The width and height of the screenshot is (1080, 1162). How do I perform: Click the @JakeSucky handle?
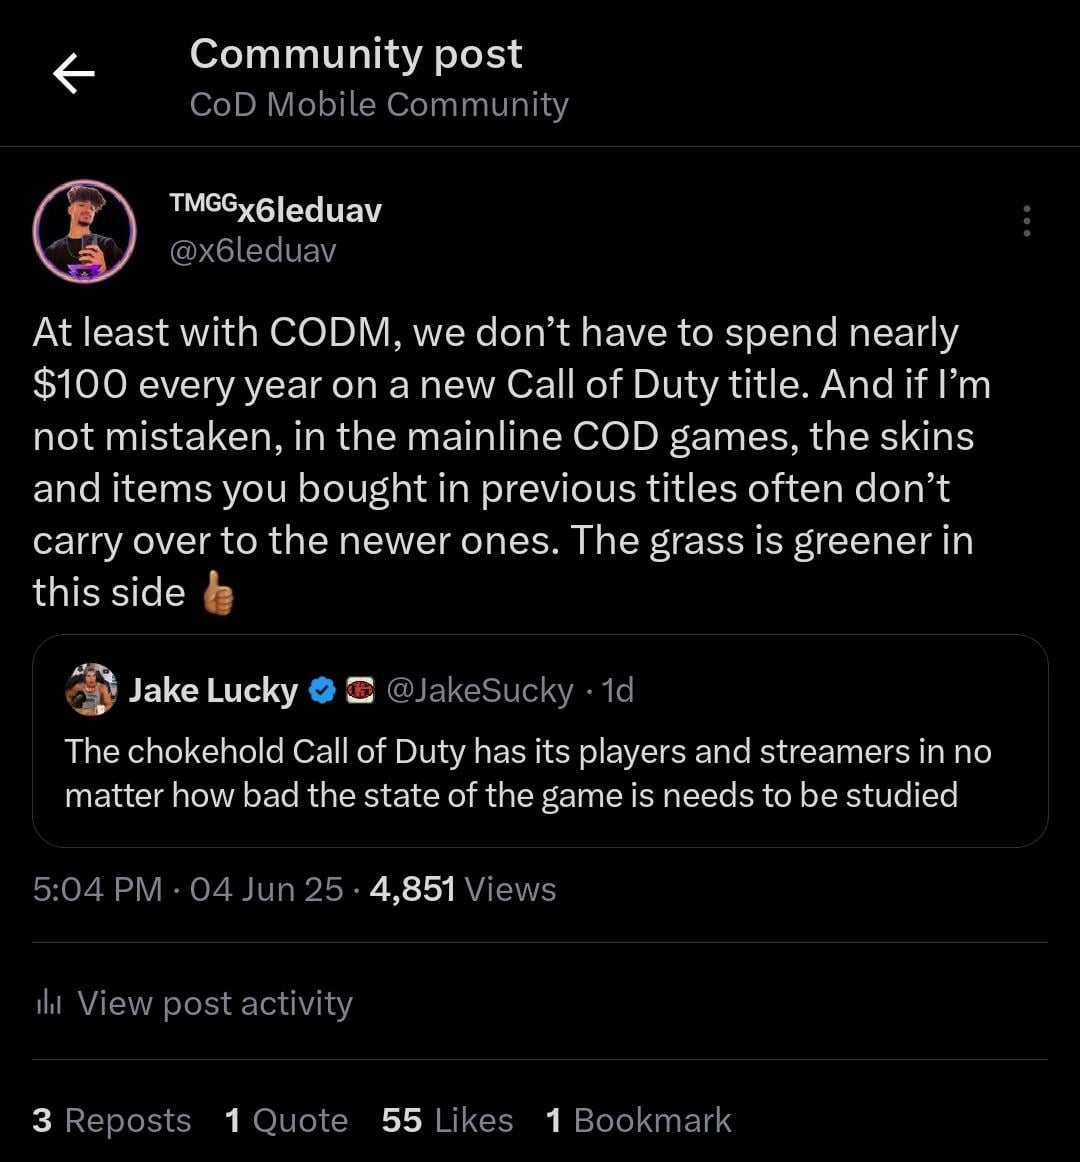click(x=480, y=691)
